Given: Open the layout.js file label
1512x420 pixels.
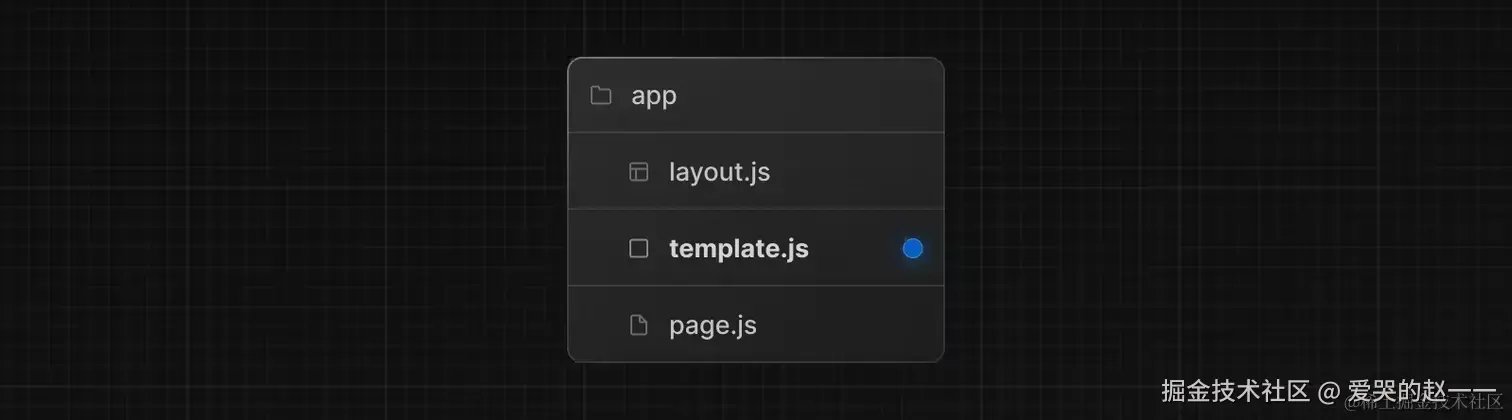Looking at the screenshot, I should pyautogui.click(x=719, y=172).
